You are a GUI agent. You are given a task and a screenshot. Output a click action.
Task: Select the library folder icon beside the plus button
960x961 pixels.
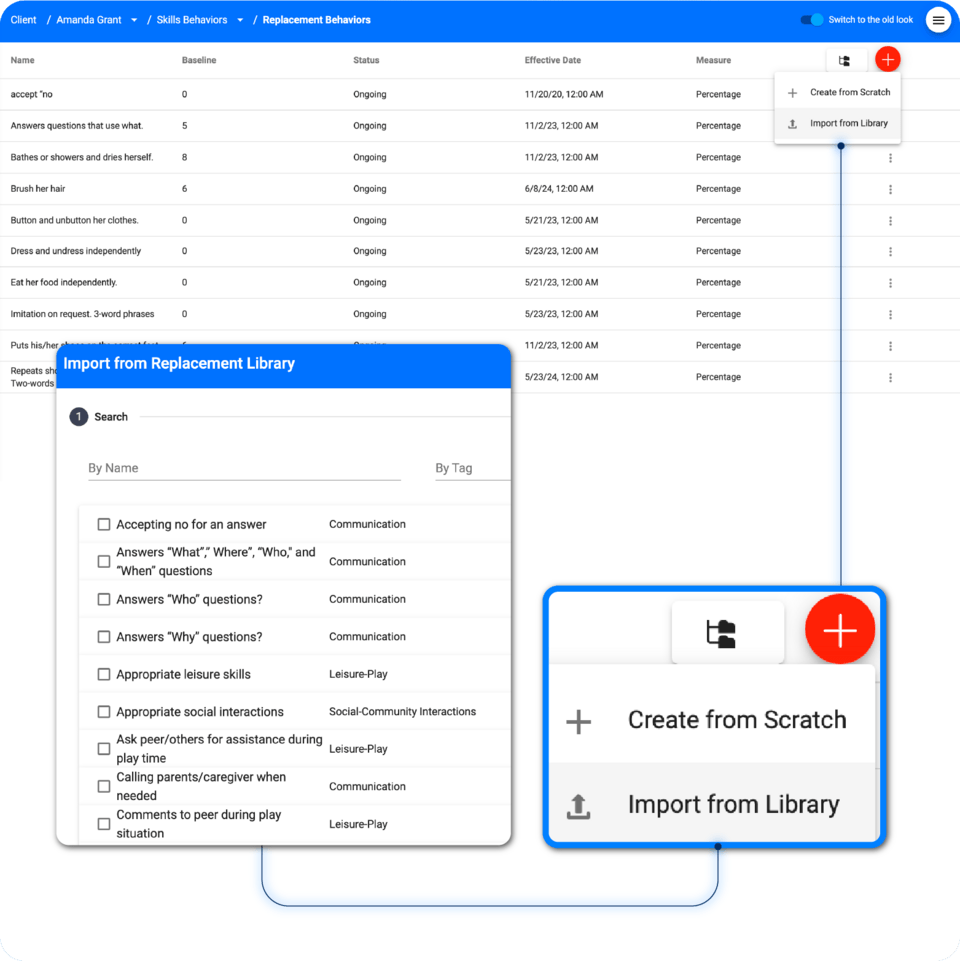click(x=845, y=60)
